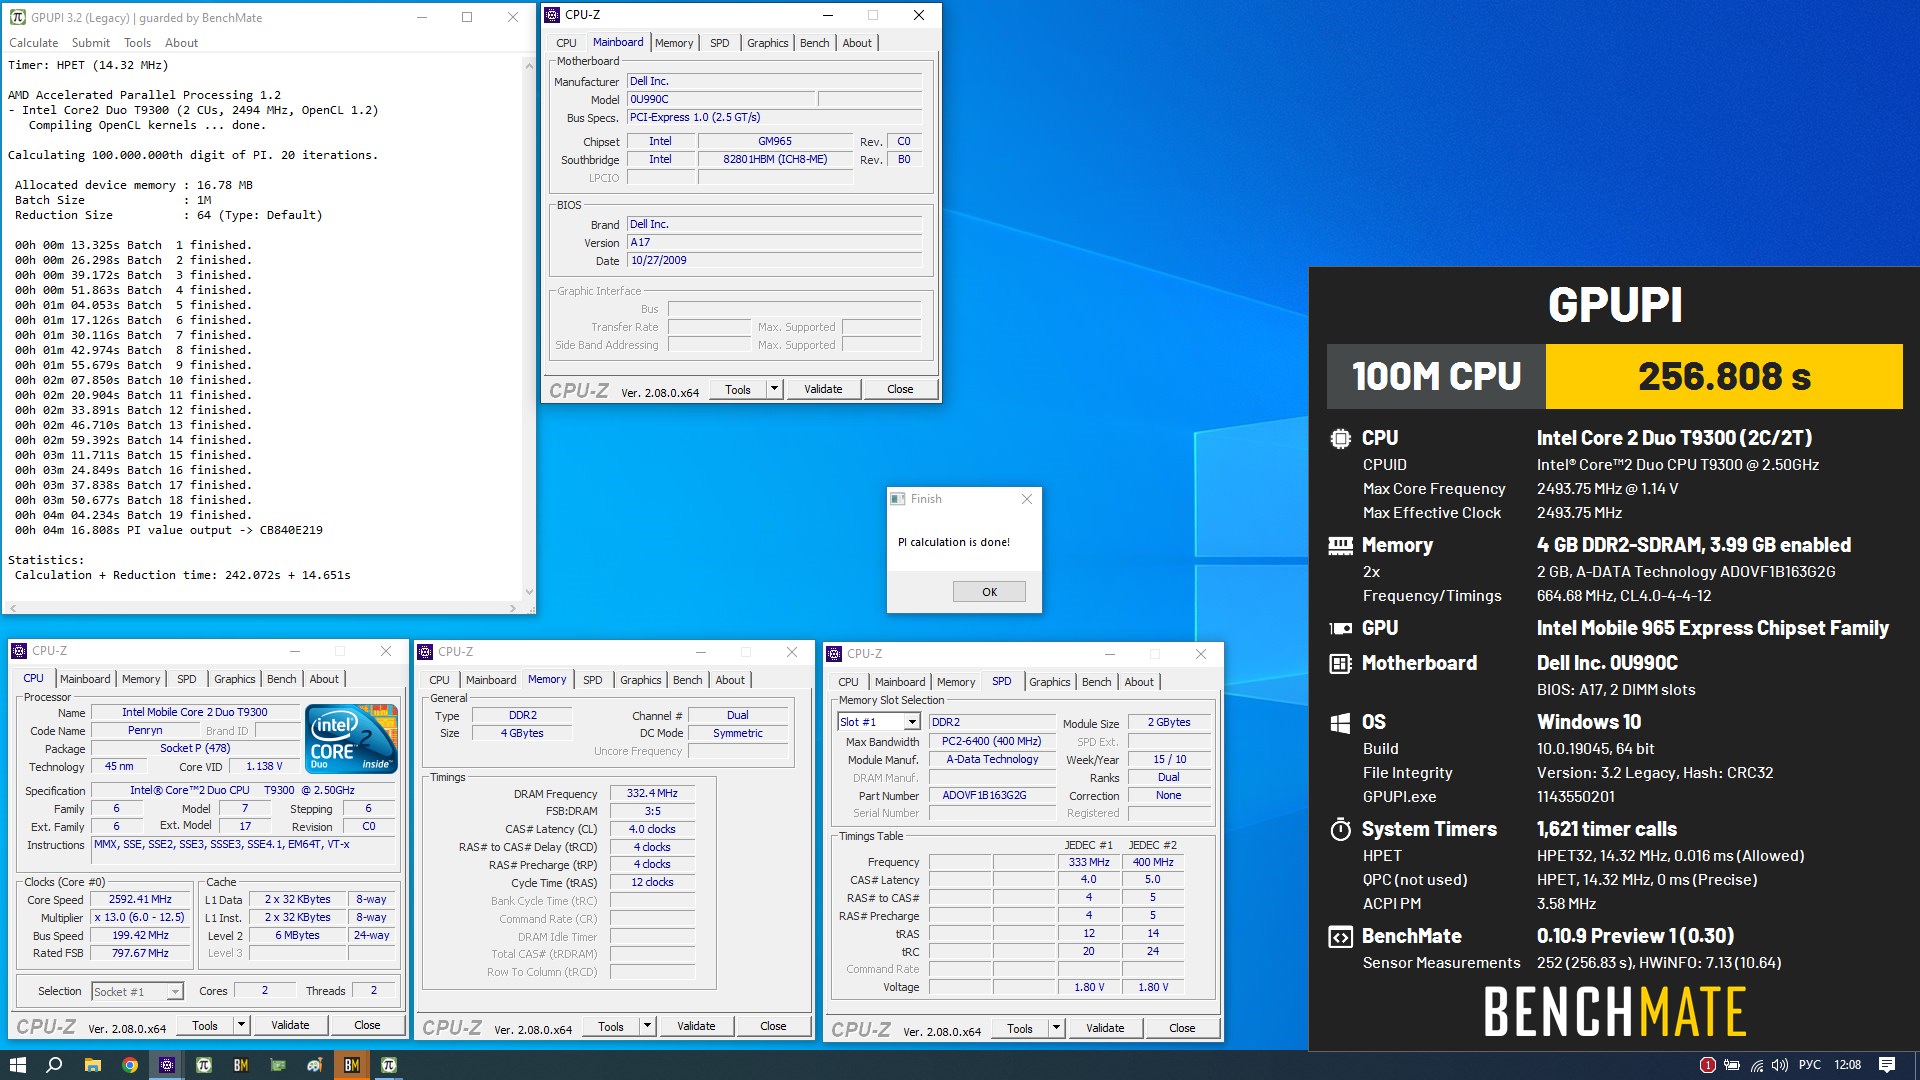Check the battery power tray icon
The image size is (1920, 1080).
tap(1732, 1065)
